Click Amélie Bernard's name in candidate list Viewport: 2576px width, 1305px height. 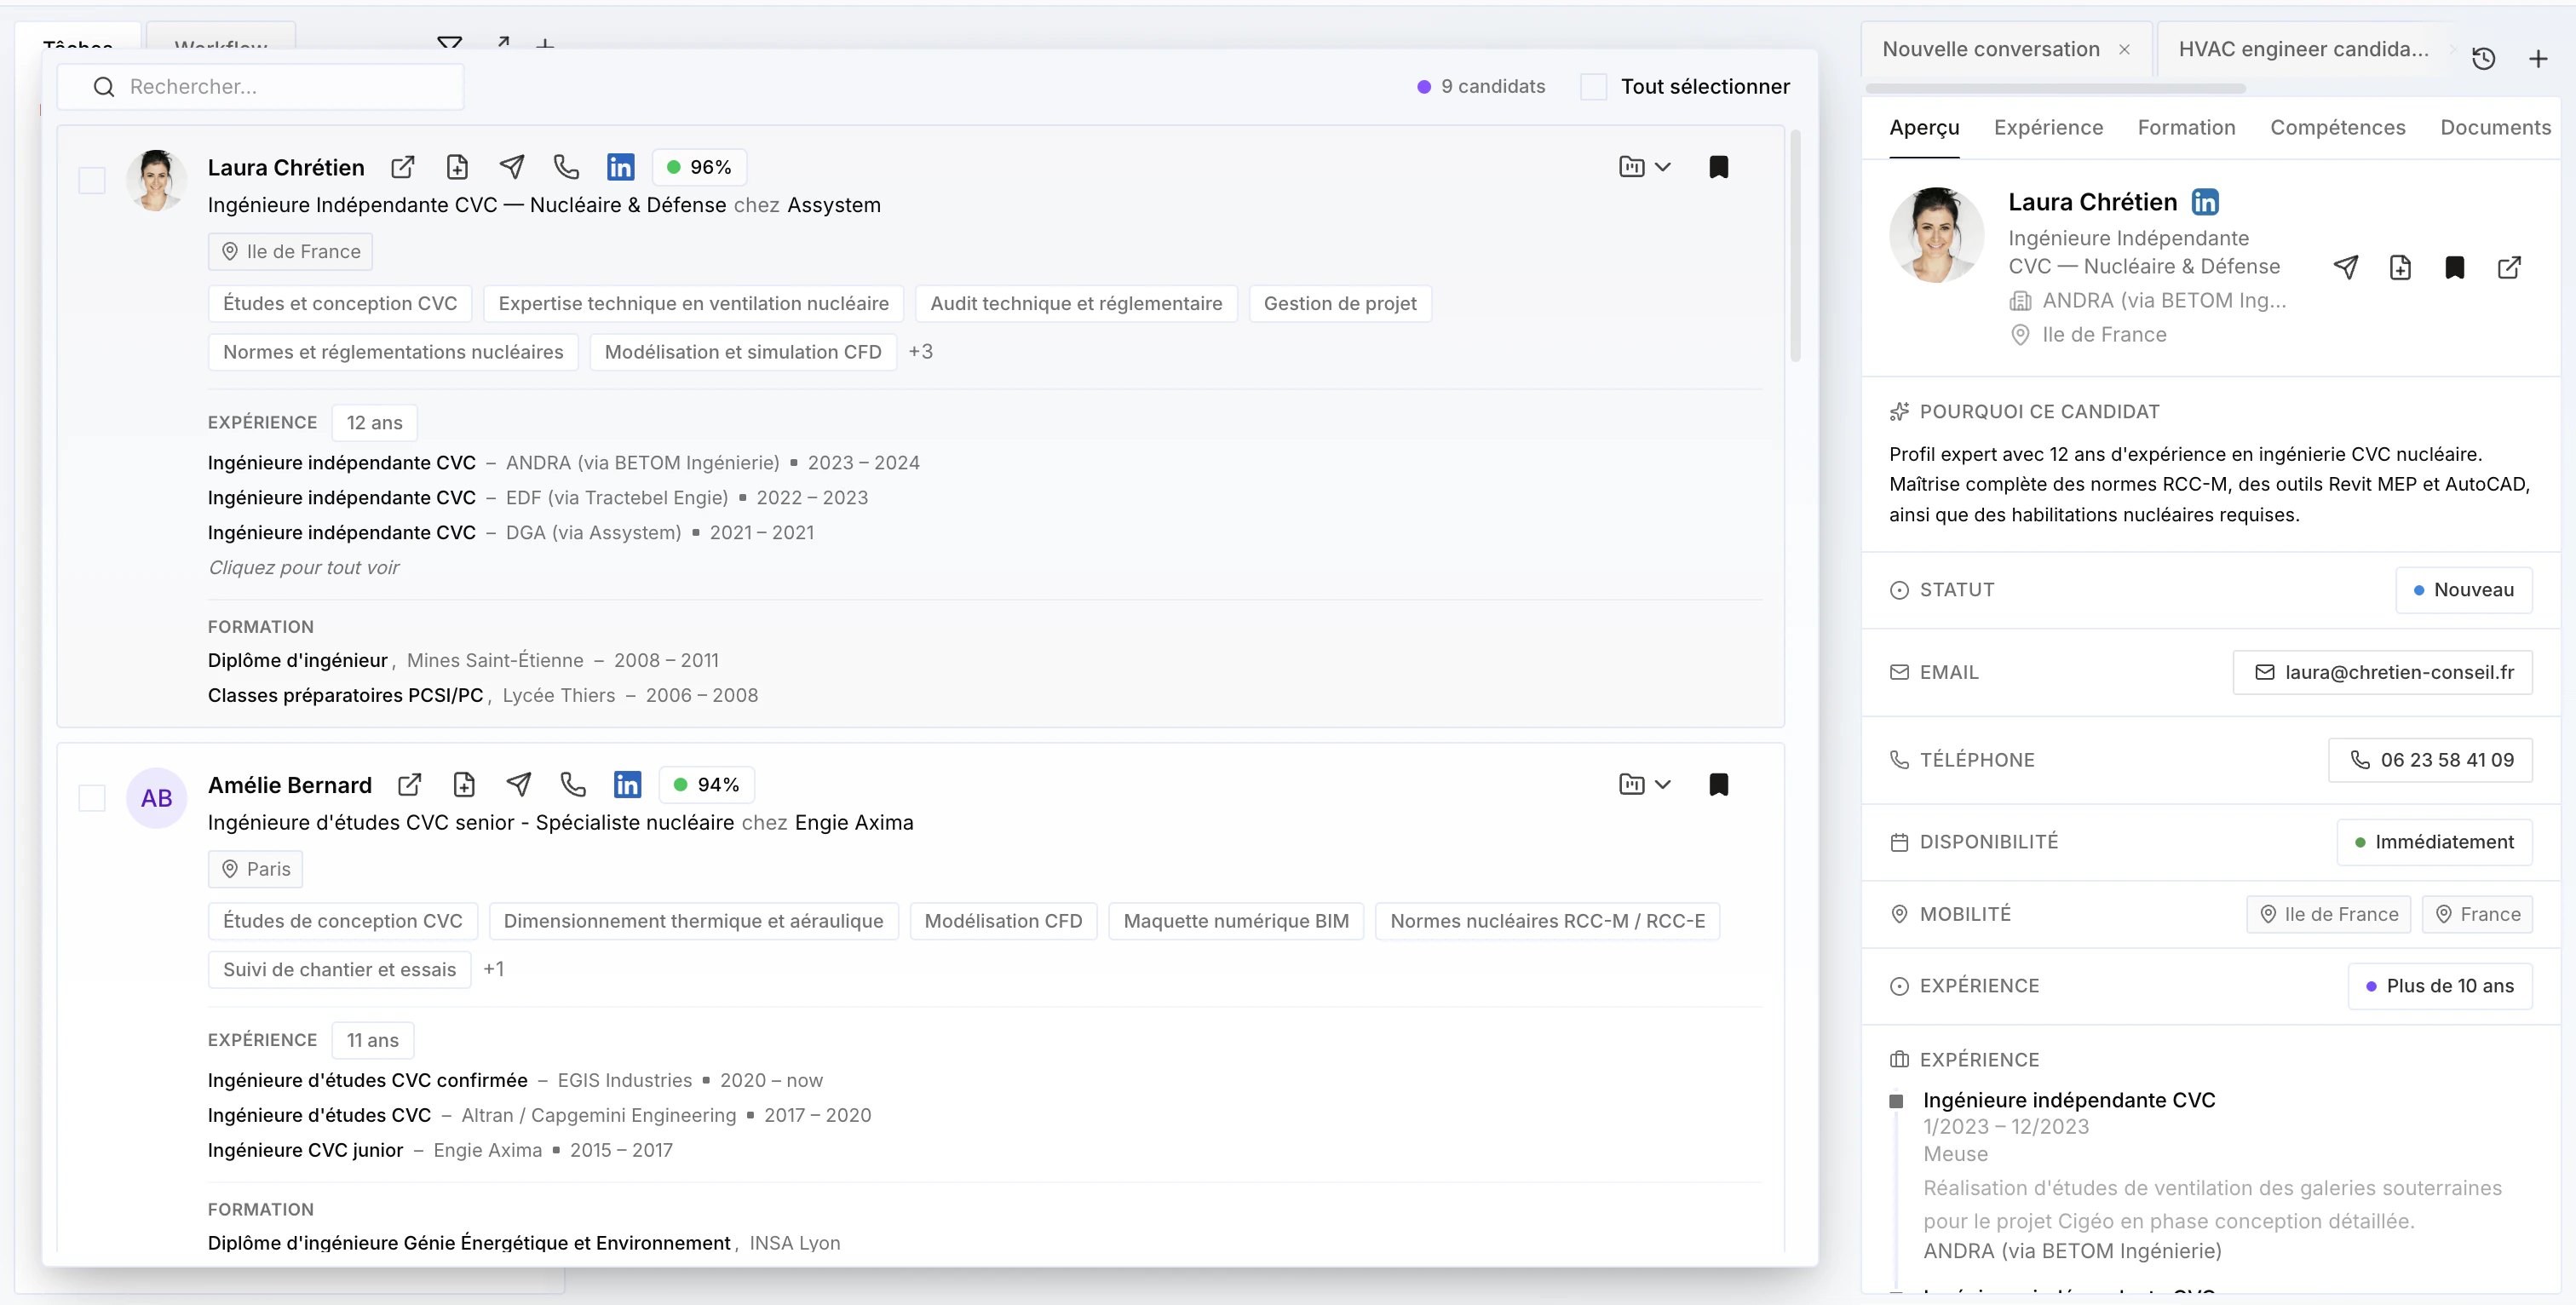(290, 785)
